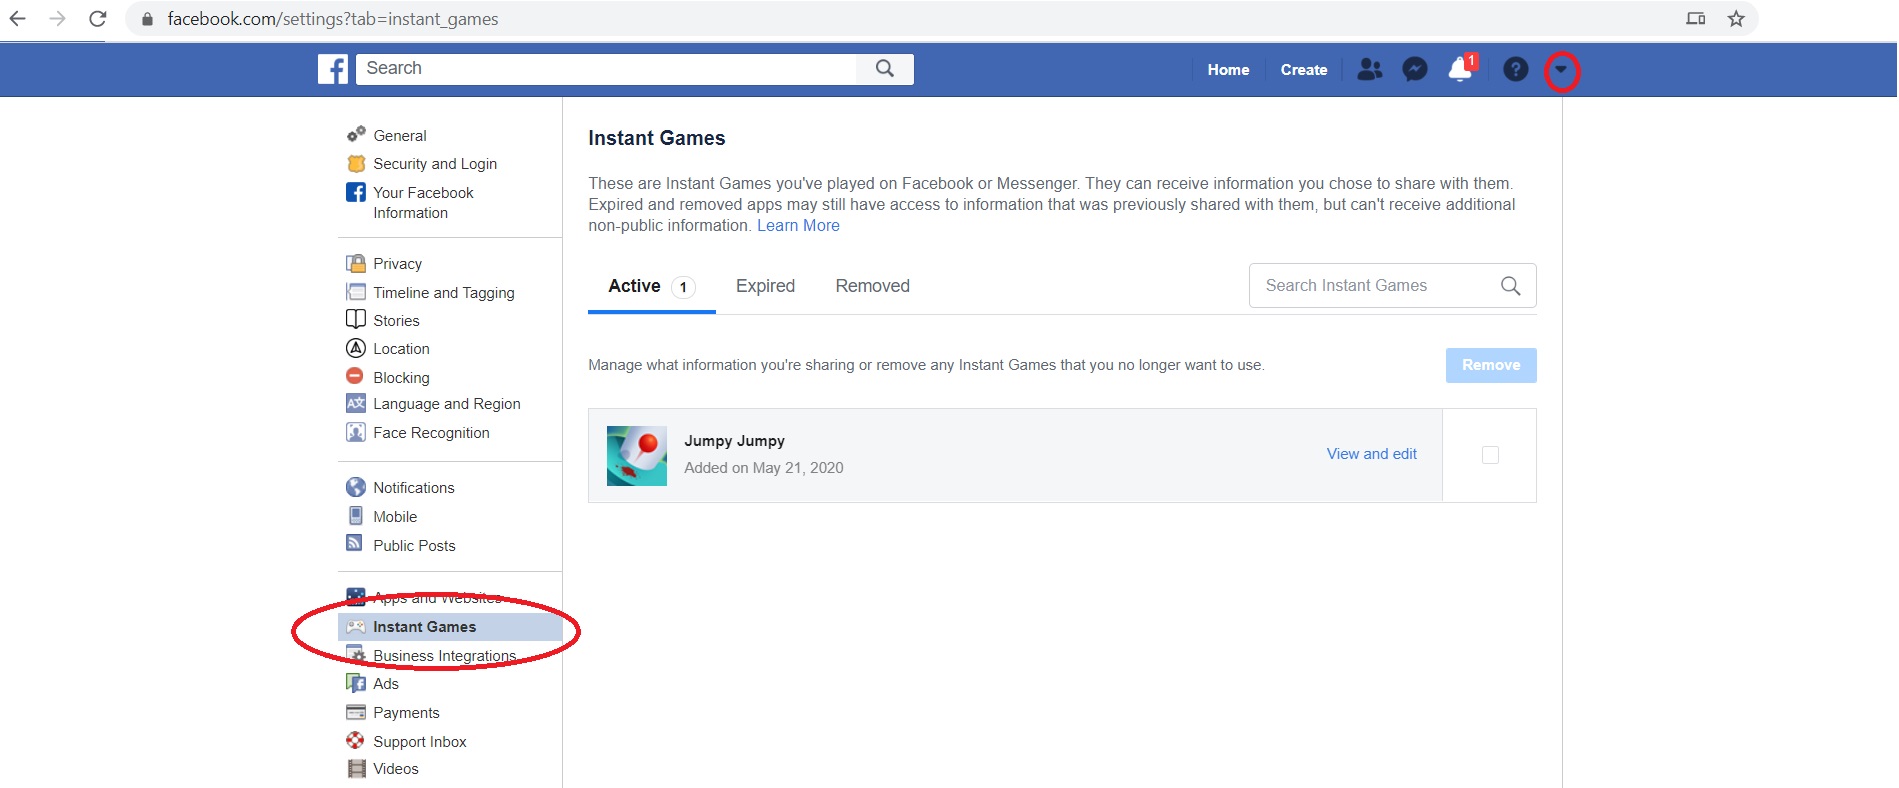Open Videos settings

pyautogui.click(x=396, y=769)
